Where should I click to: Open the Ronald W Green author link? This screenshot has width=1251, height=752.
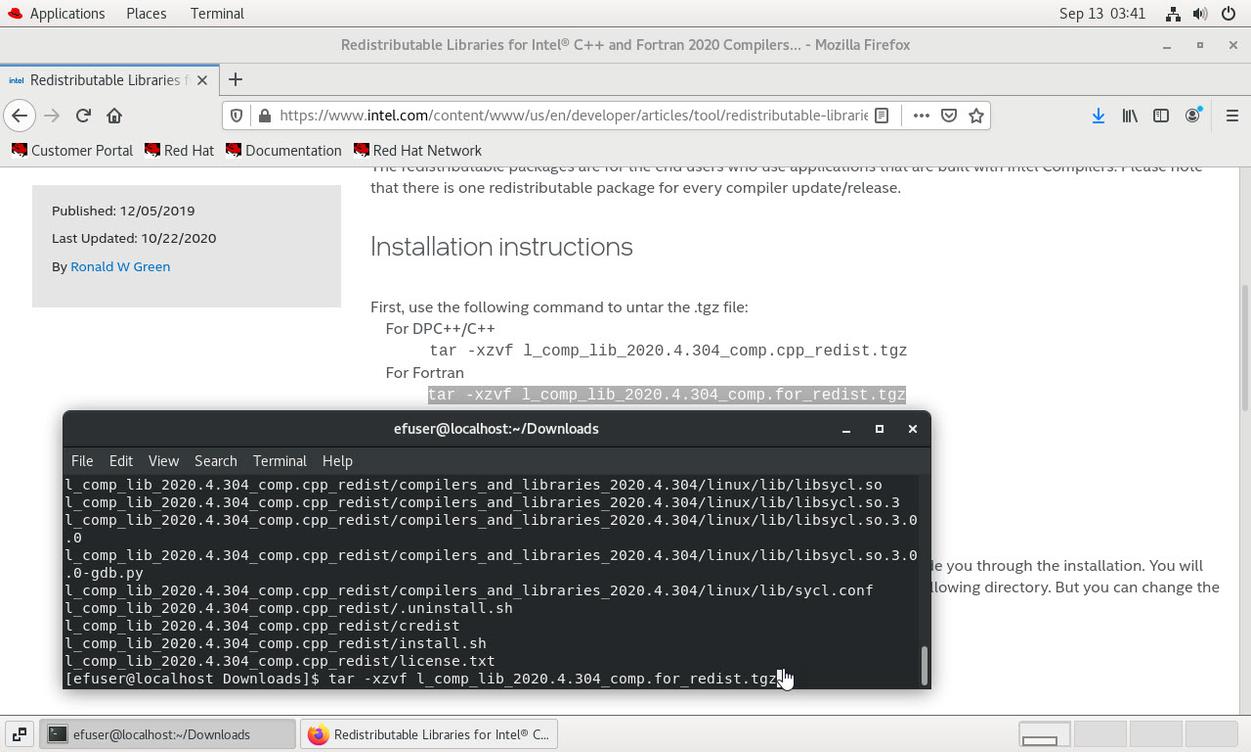click(x=120, y=266)
